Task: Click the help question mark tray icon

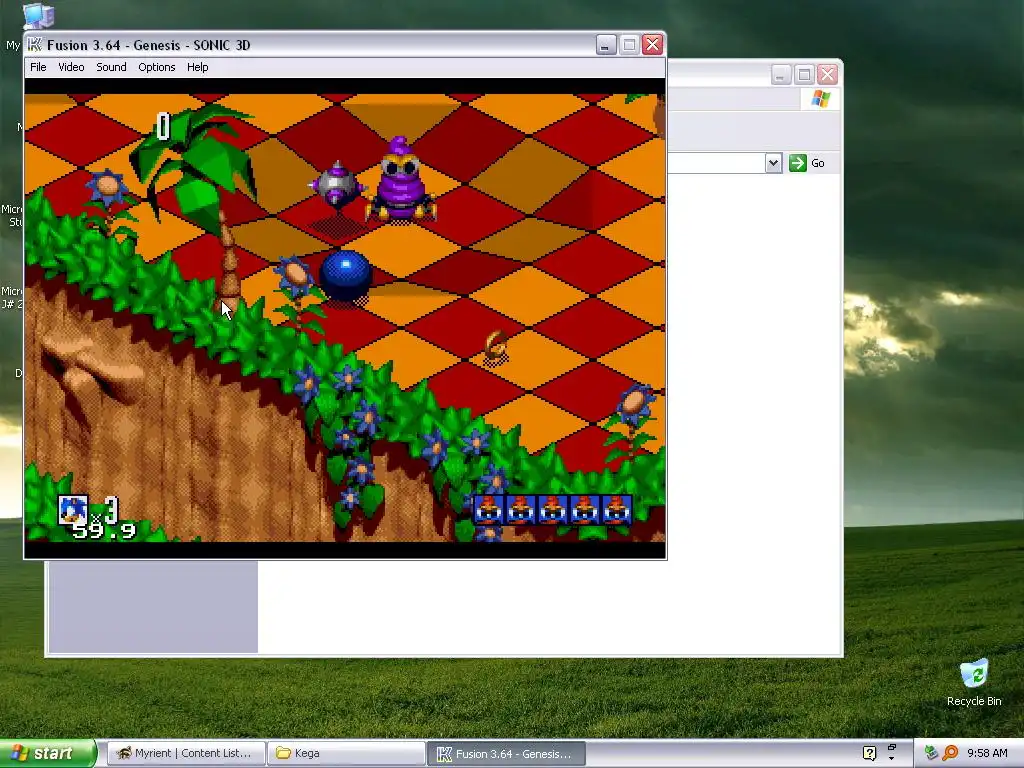Action: [x=869, y=753]
